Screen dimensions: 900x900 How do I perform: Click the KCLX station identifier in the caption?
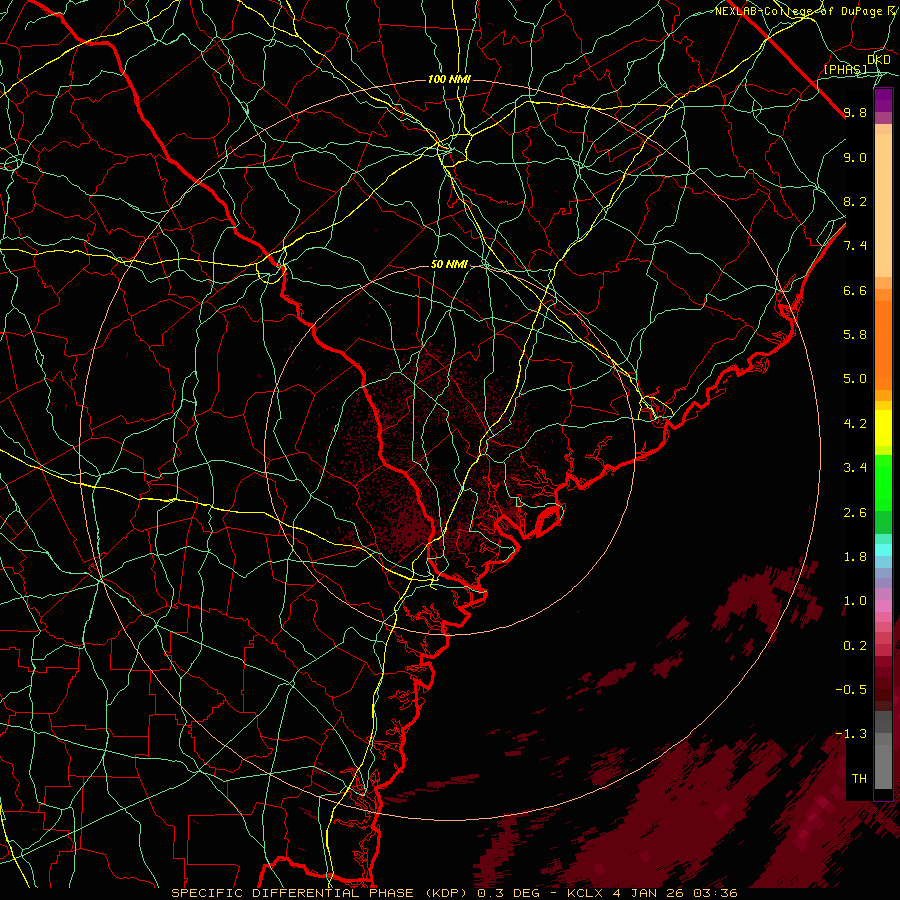[584, 893]
